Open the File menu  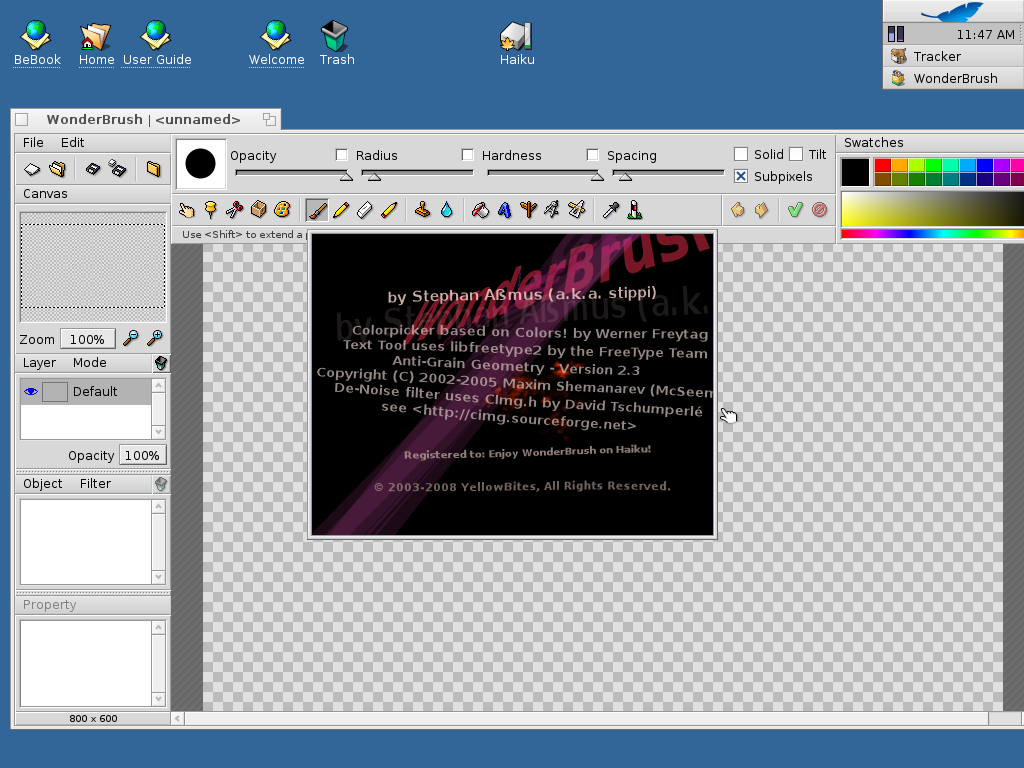33,142
